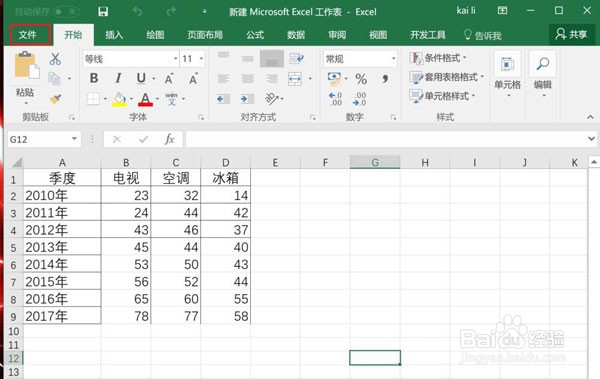Click the Decrease Indent icon
600x379 pixels.
click(x=223, y=99)
